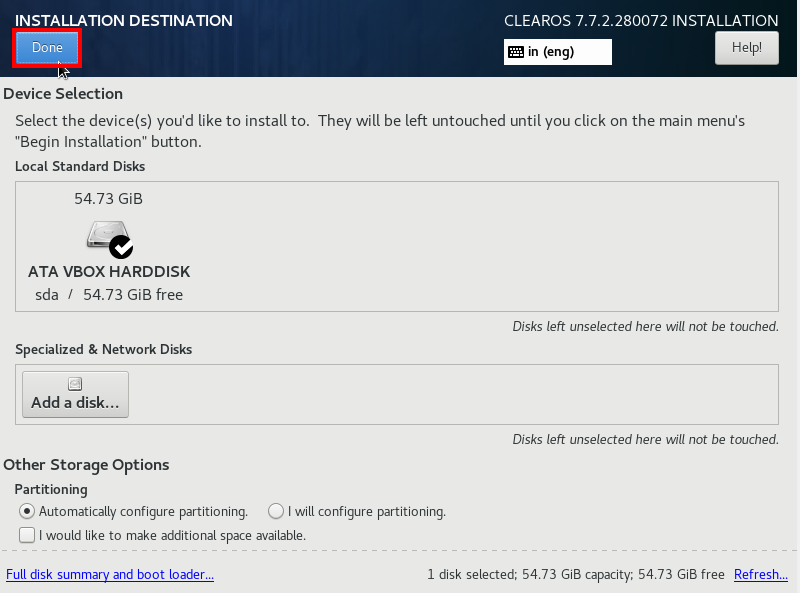The height and width of the screenshot is (593, 800).
Task: Click additional space available label text
Action: pos(172,535)
